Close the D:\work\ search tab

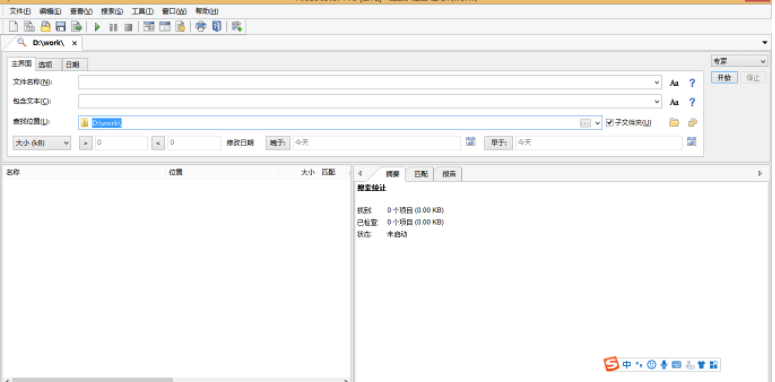pyautogui.click(x=75, y=43)
